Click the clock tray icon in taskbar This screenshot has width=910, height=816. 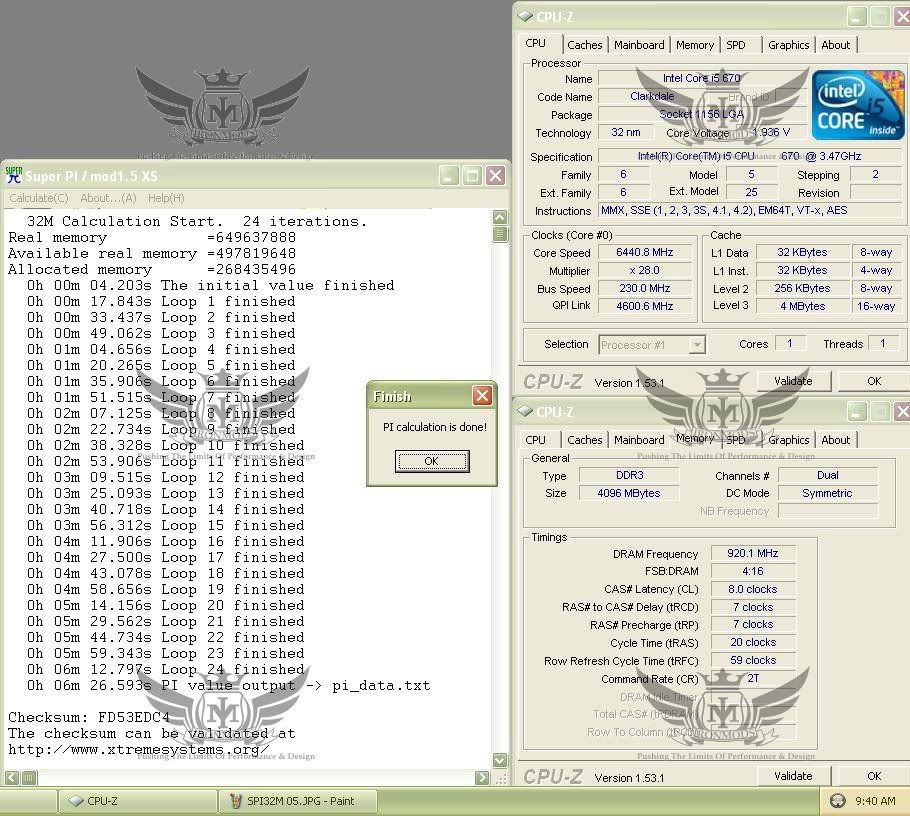point(837,801)
